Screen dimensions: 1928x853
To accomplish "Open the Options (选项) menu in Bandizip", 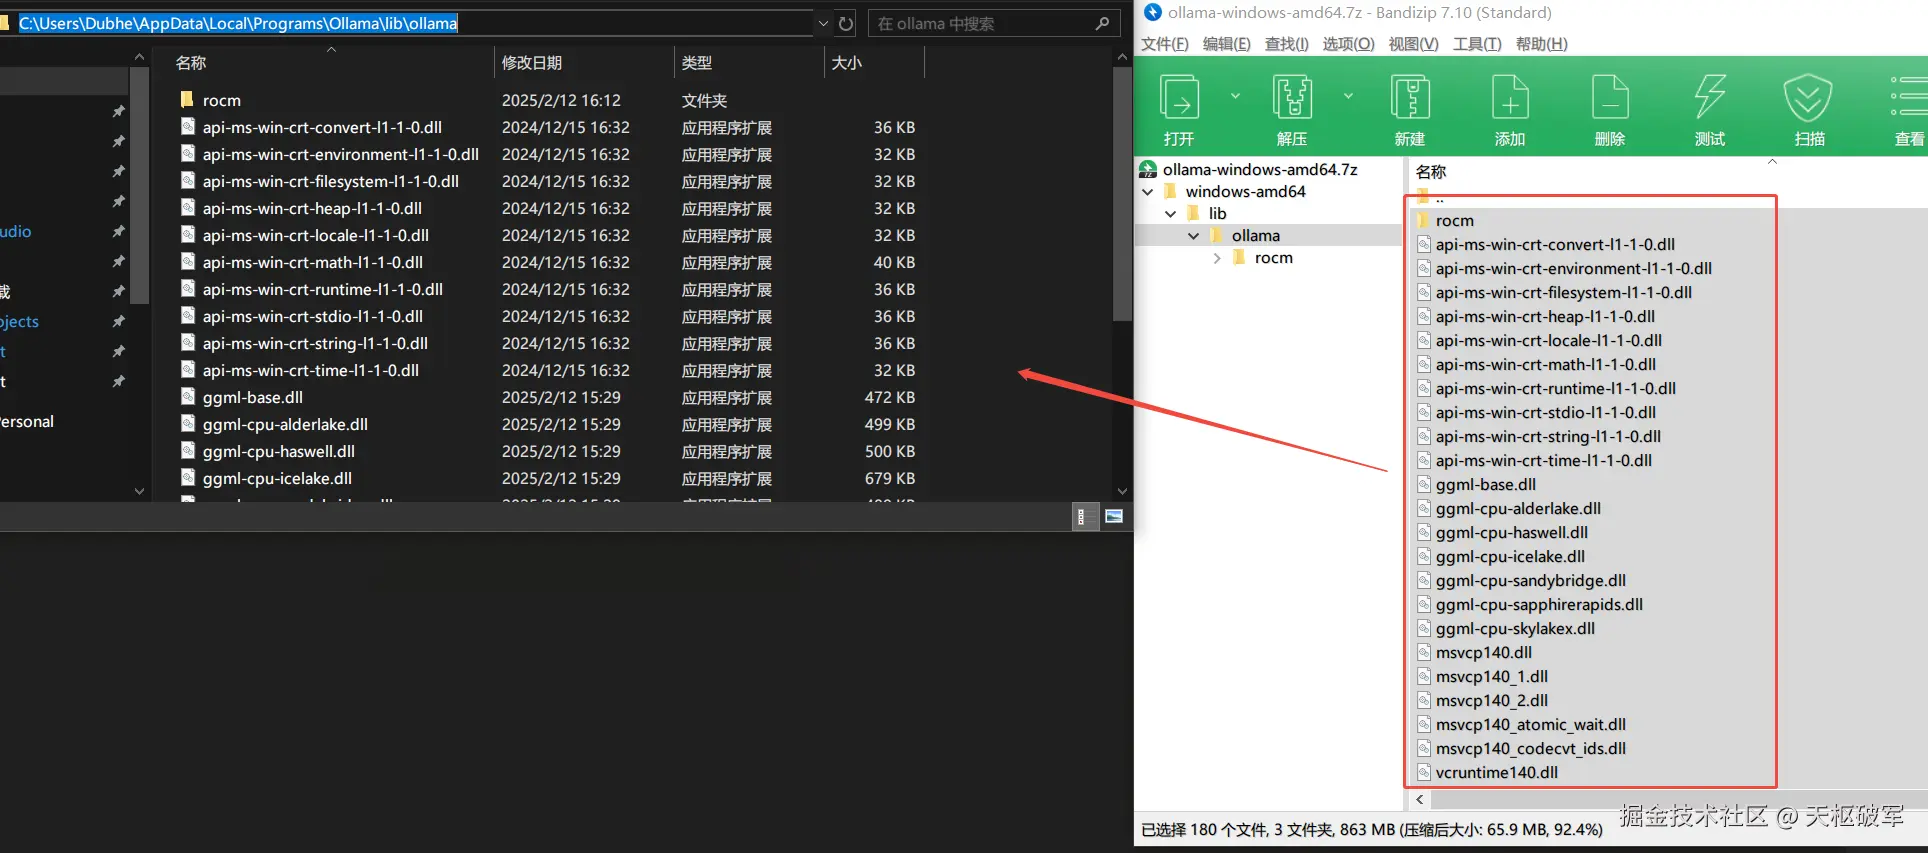I will 1349,44.
